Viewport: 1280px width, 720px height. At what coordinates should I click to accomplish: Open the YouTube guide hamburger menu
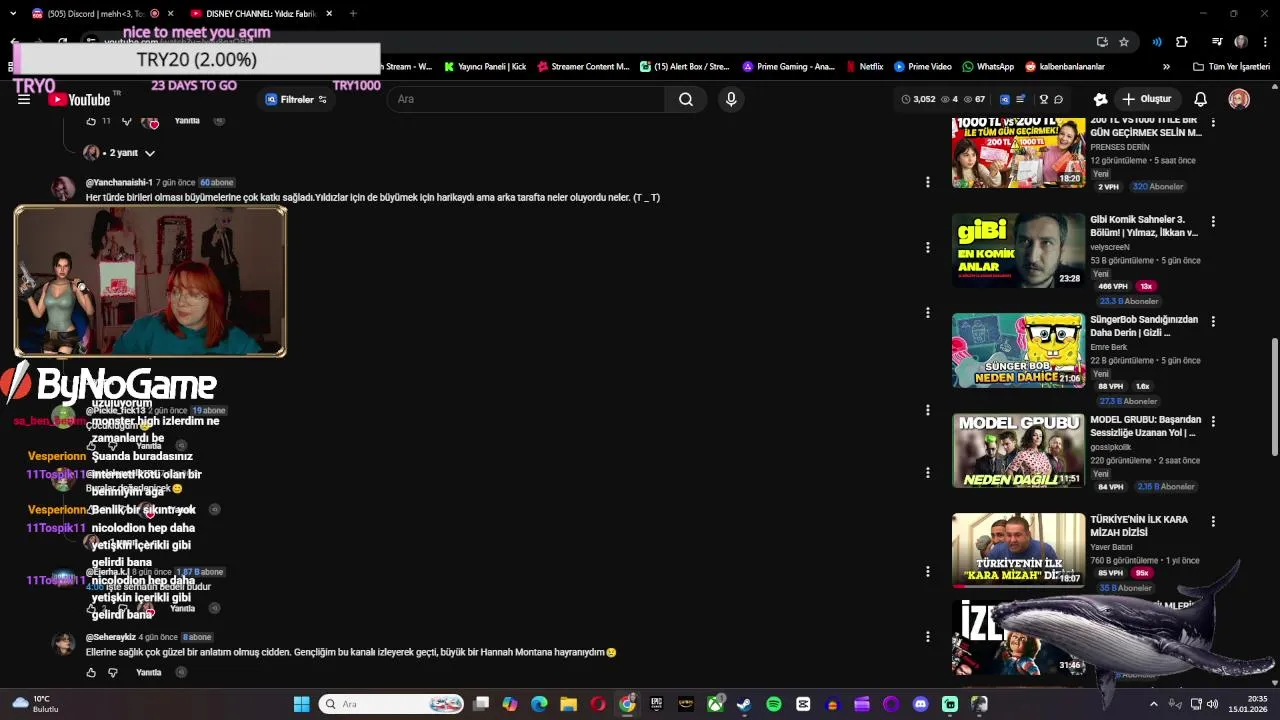pos(24,99)
